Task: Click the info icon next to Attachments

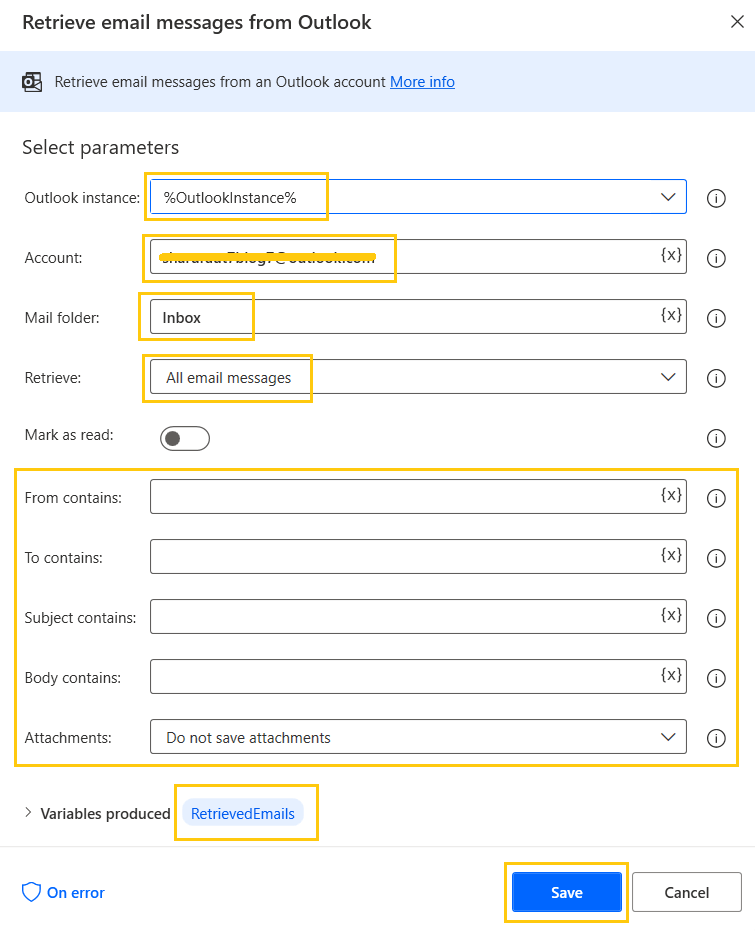Action: point(716,738)
